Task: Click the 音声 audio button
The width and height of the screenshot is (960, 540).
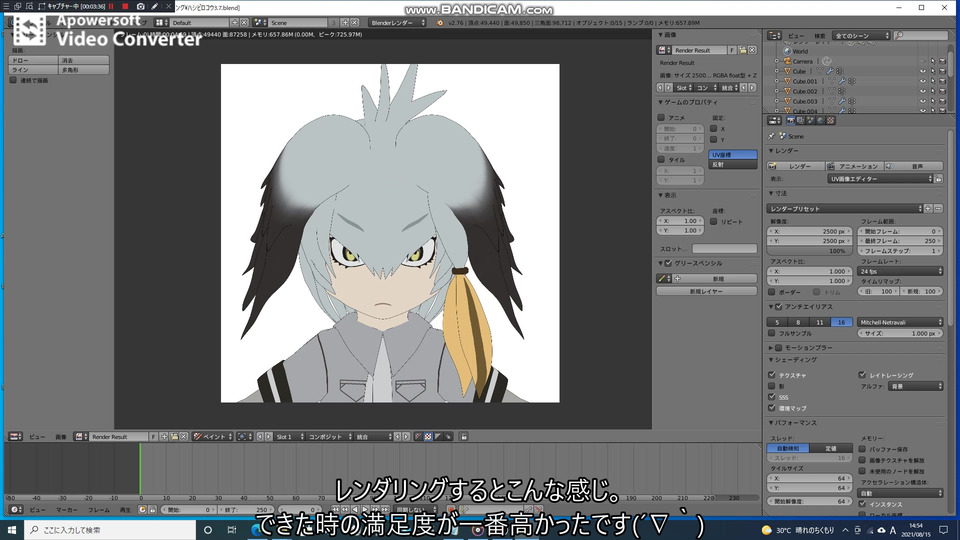Action: (x=913, y=166)
